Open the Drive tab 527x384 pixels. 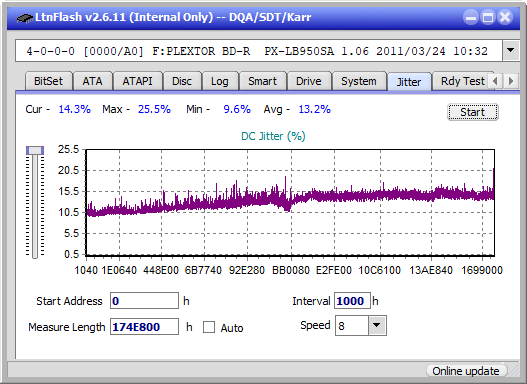point(309,81)
